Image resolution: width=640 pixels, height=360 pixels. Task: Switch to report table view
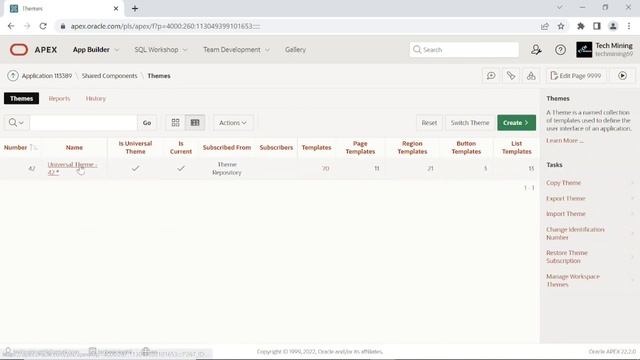point(195,122)
